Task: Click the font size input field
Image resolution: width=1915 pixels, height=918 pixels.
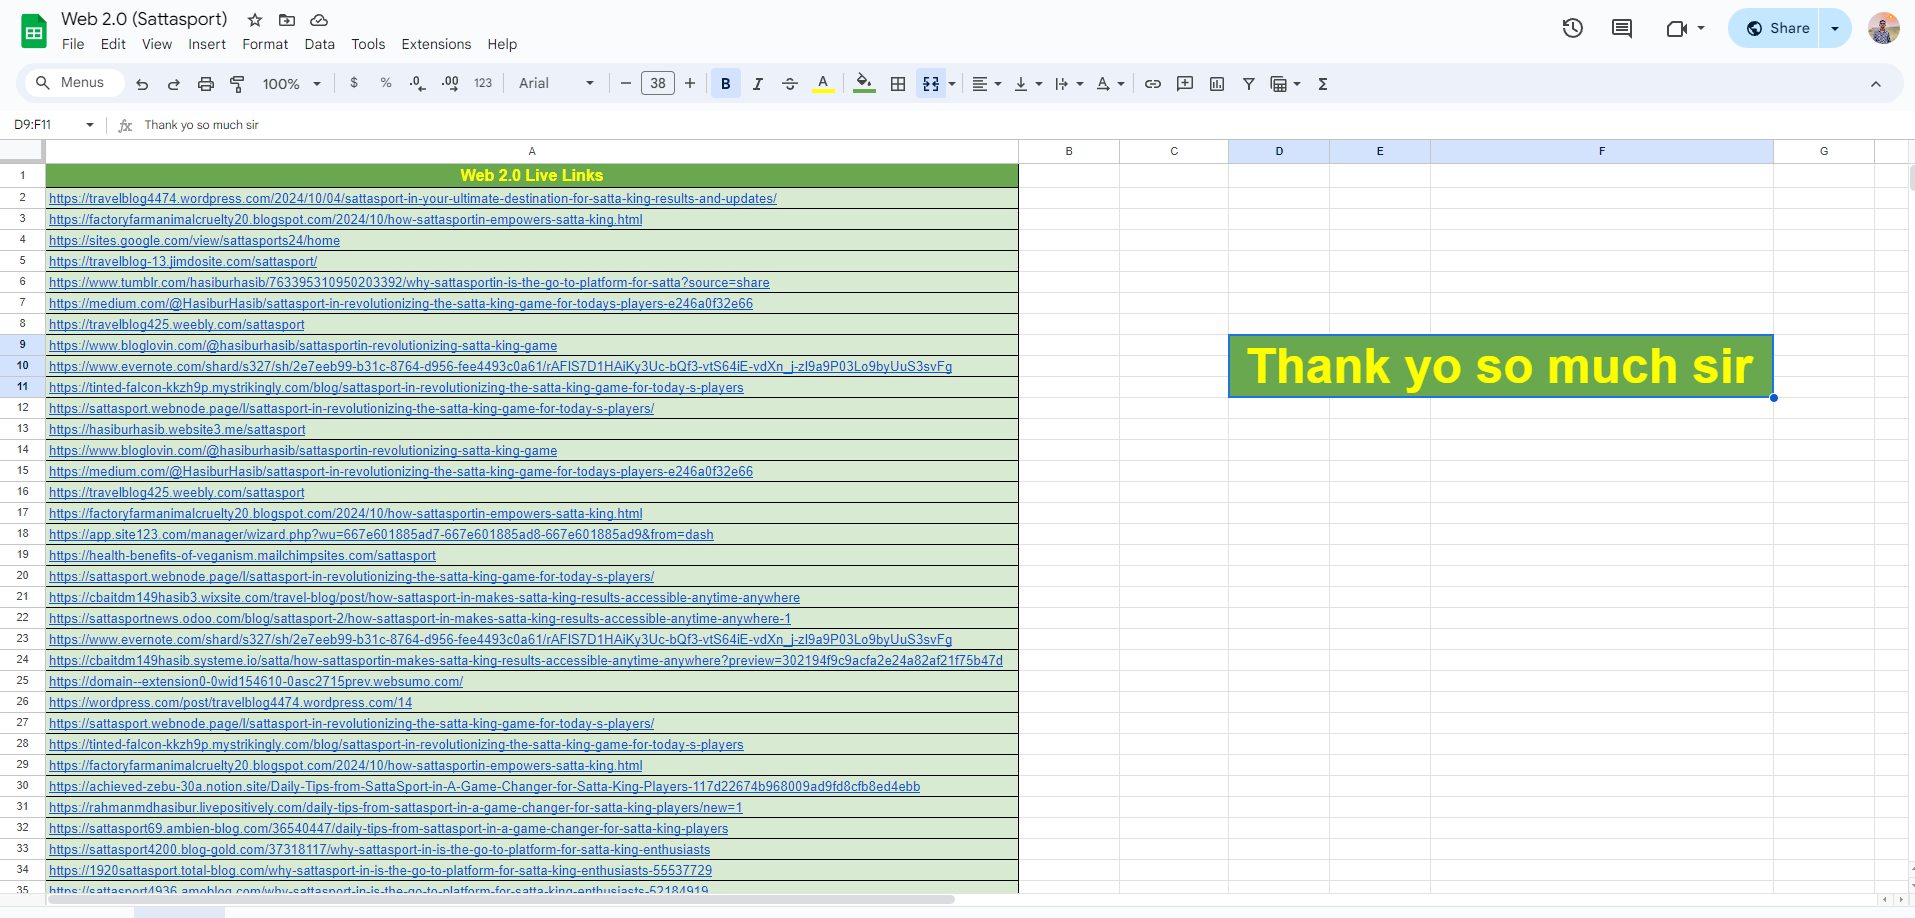Action: coord(657,84)
